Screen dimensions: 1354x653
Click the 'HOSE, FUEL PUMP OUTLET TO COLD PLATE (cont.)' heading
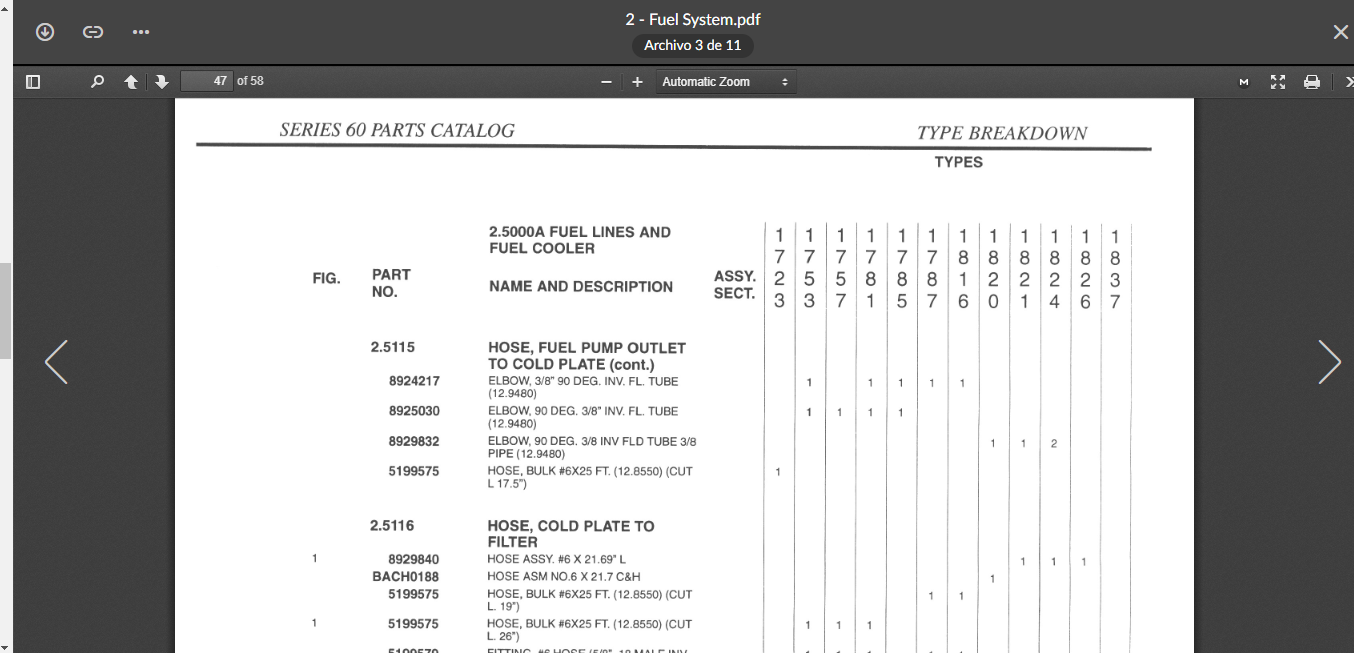click(587, 356)
